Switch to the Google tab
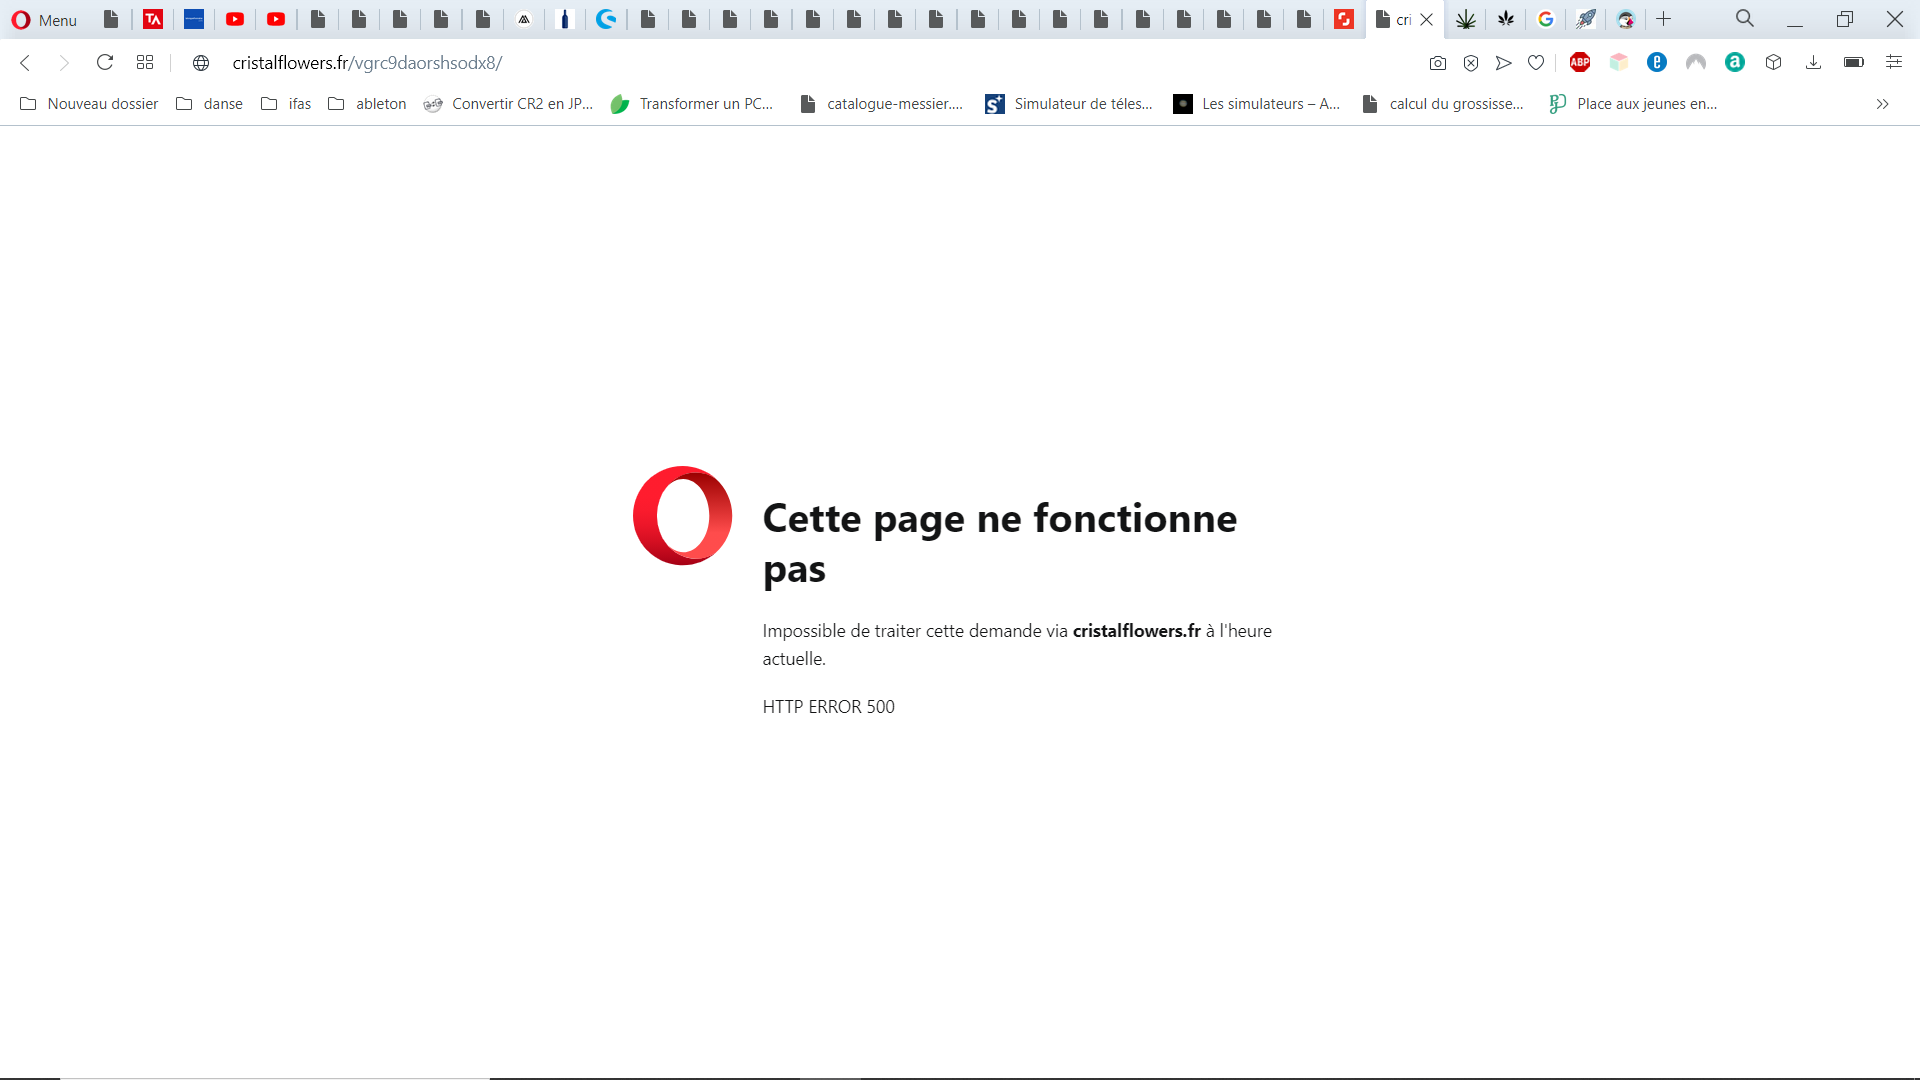Viewport: 1920px width, 1080px height. (x=1546, y=19)
